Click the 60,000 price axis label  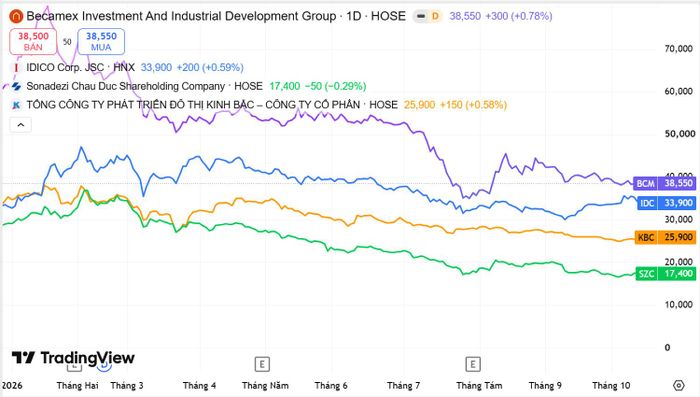coord(679,92)
